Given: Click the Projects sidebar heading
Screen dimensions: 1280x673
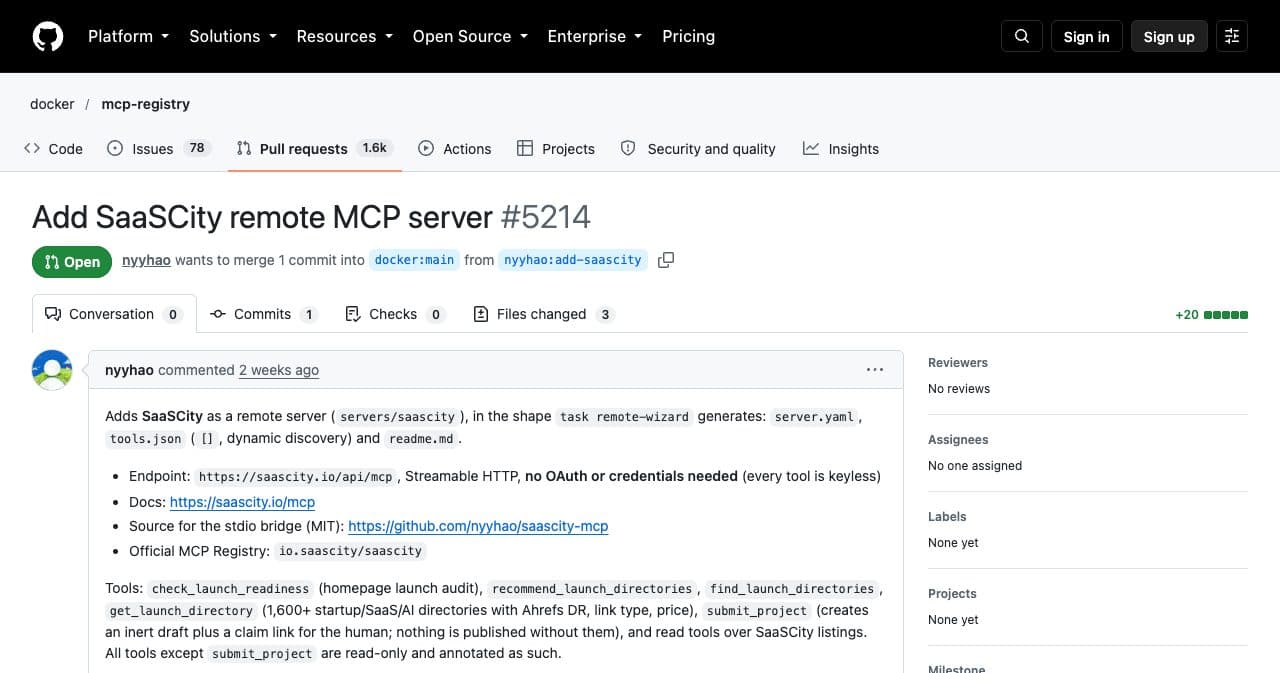Looking at the screenshot, I should tap(952, 594).
